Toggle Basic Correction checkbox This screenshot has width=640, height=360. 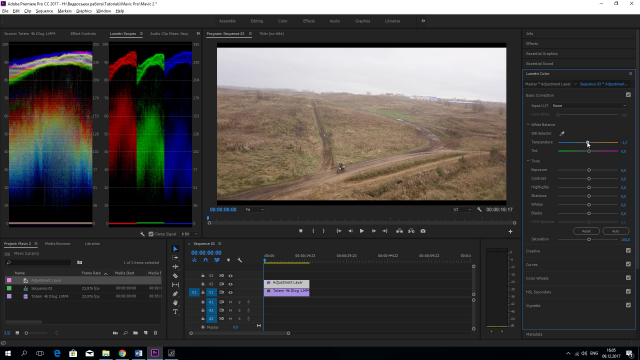pyautogui.click(x=628, y=95)
